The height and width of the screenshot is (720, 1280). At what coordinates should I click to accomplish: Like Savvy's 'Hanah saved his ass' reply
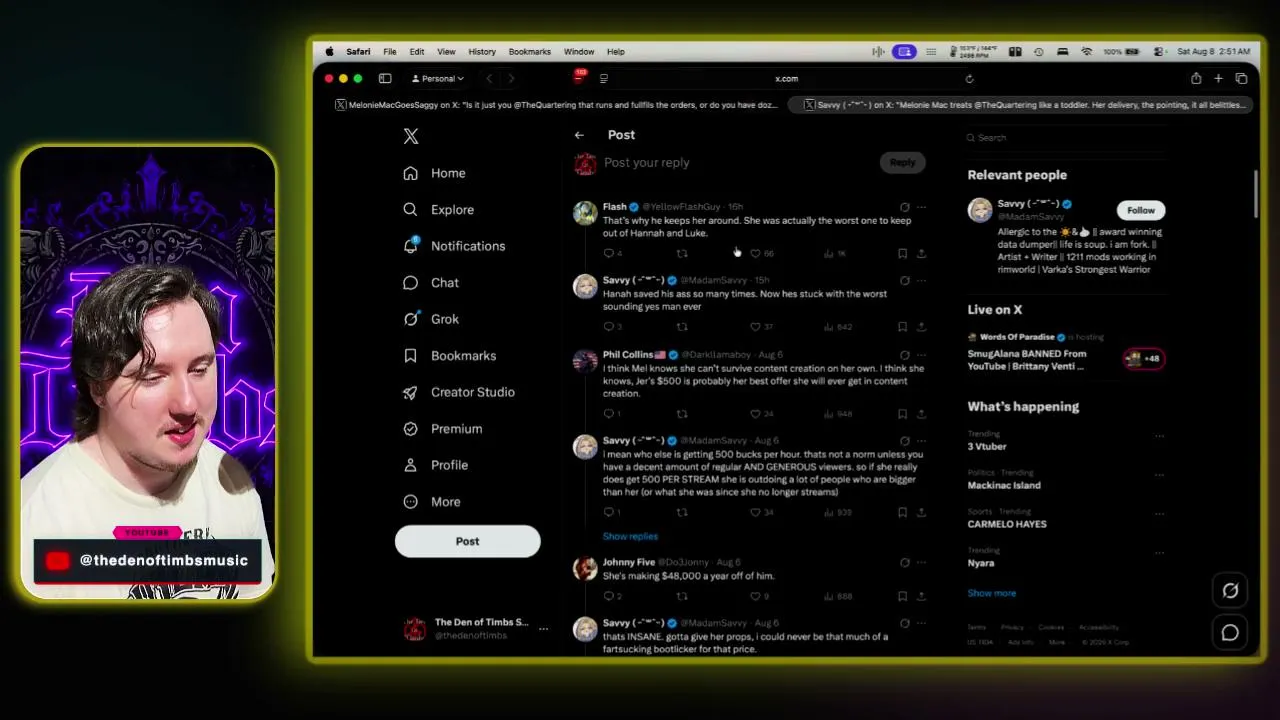(x=756, y=327)
